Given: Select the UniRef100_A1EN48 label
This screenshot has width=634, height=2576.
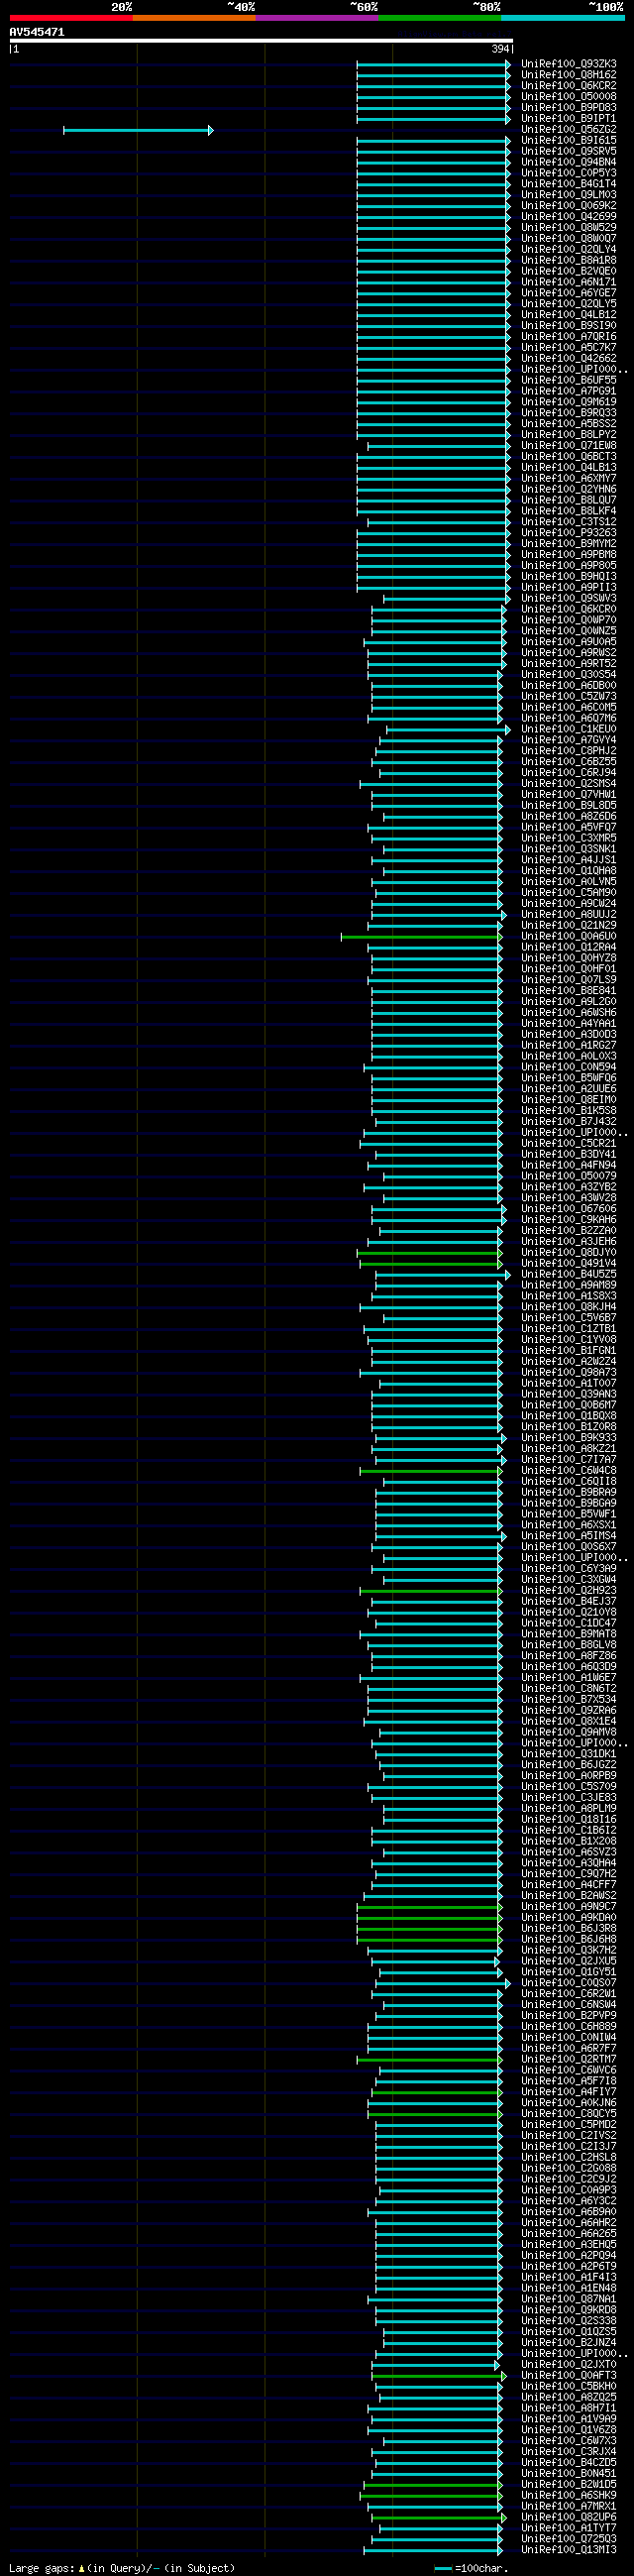Looking at the screenshot, I should click(x=569, y=2289).
